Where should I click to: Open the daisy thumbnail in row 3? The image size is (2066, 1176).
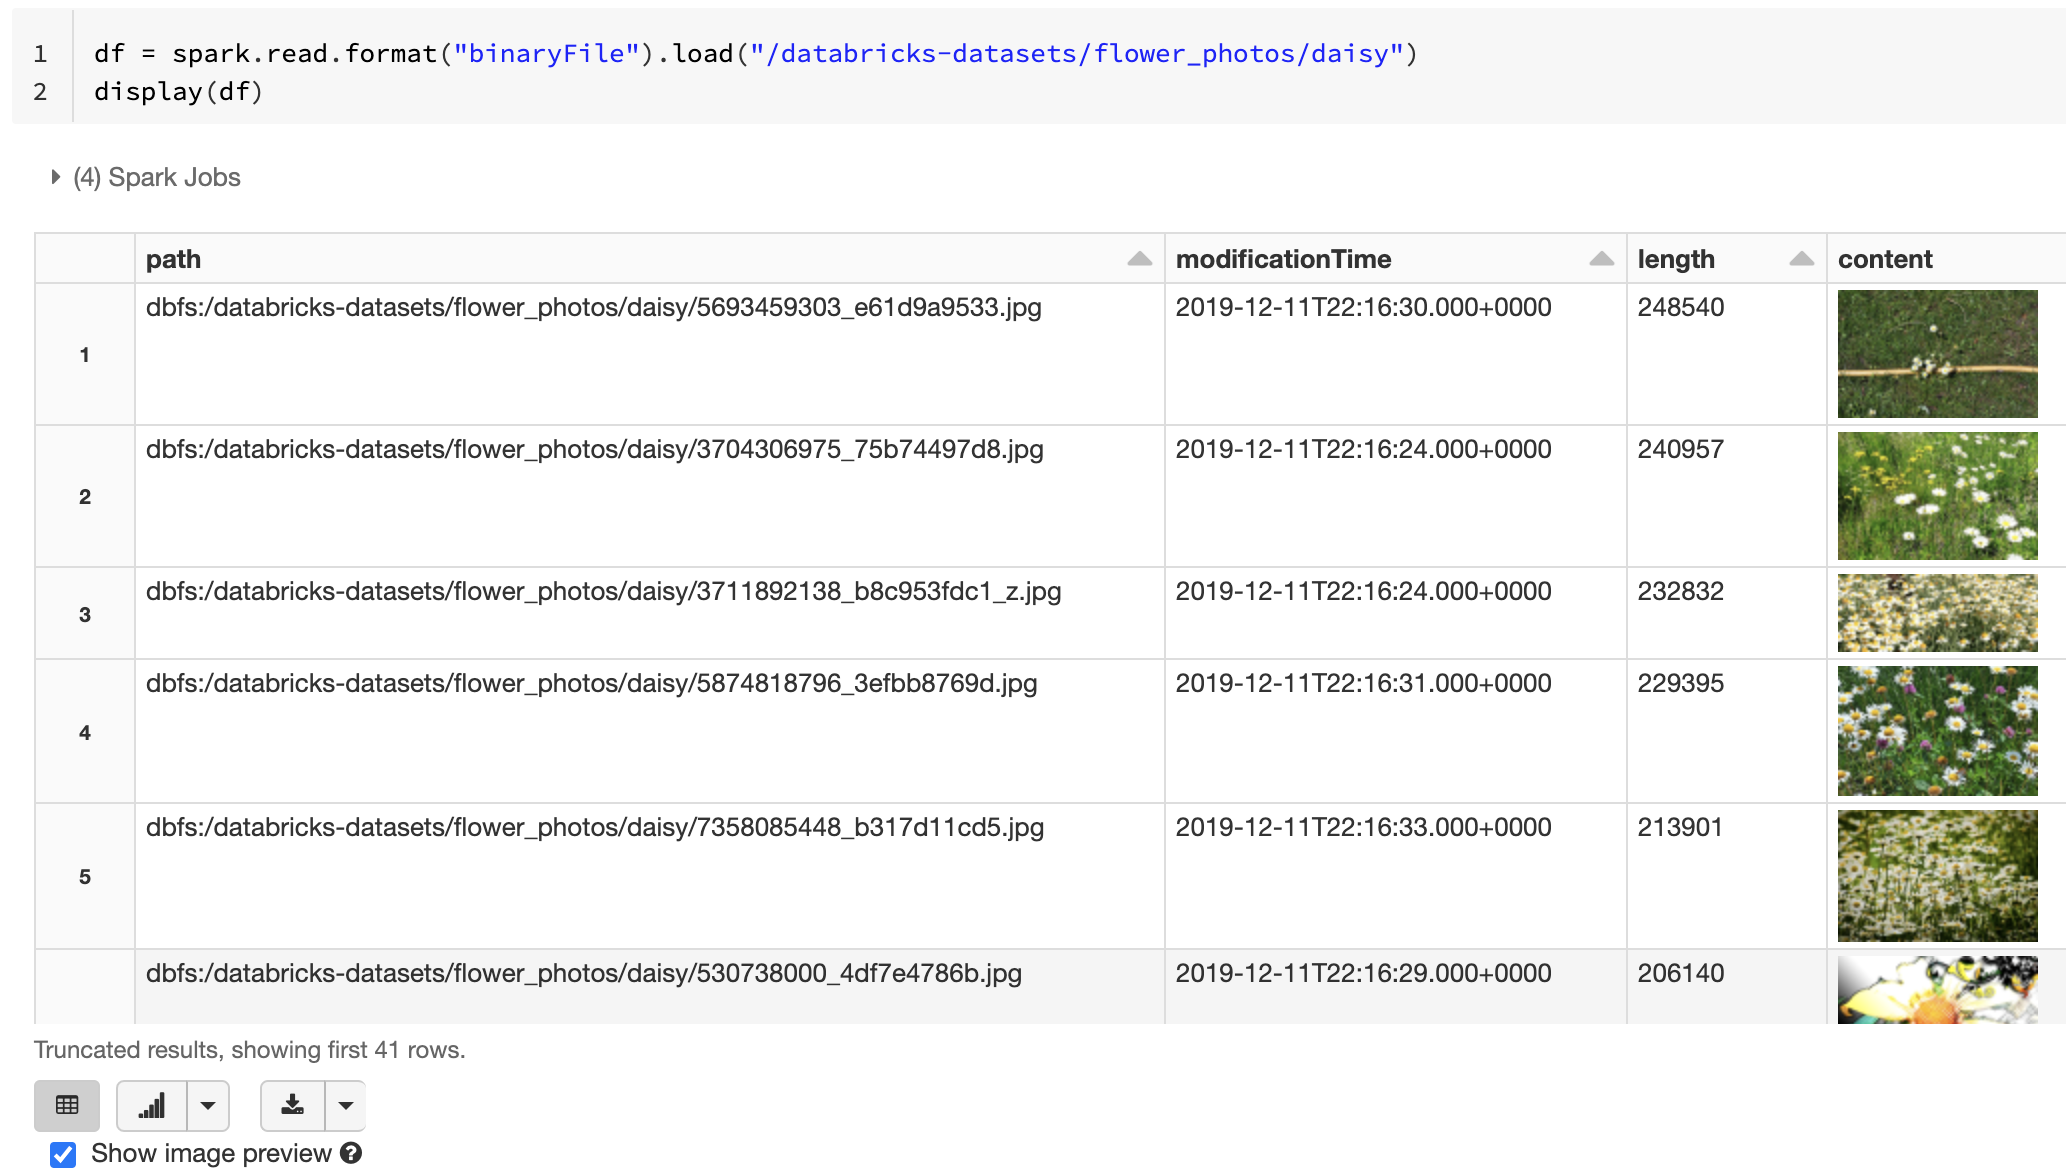1937,613
